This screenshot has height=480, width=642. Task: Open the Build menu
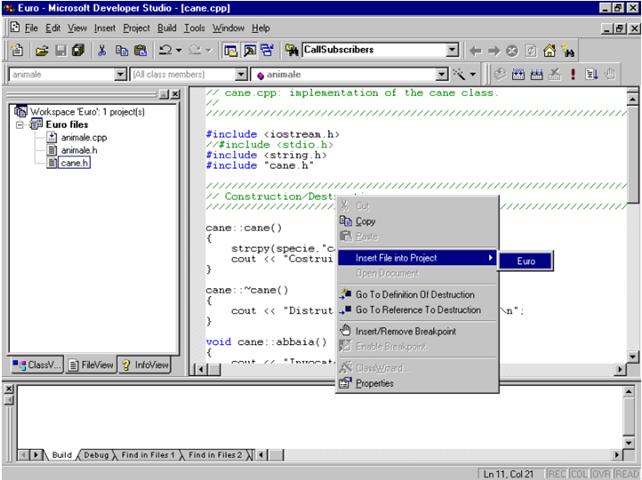point(167,28)
